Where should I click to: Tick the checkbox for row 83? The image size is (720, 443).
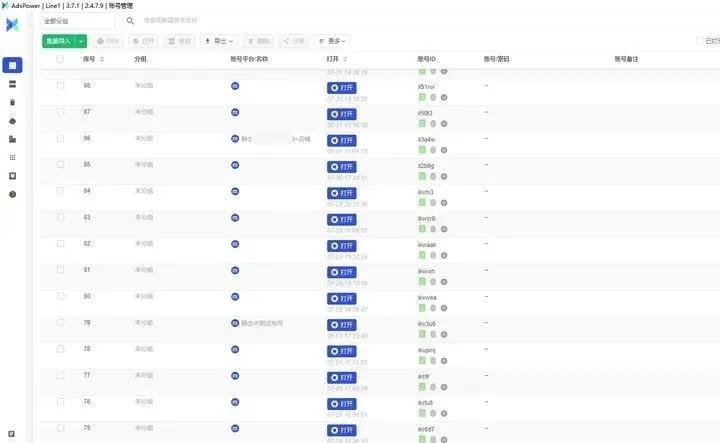coord(60,217)
